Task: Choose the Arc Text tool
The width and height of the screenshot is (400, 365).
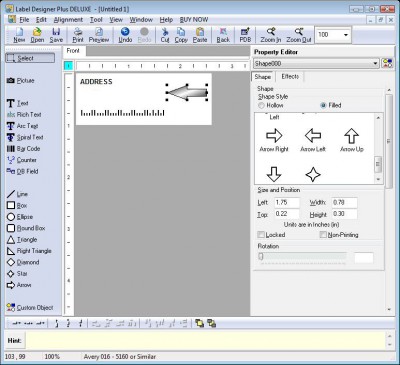Action: (x=22, y=126)
